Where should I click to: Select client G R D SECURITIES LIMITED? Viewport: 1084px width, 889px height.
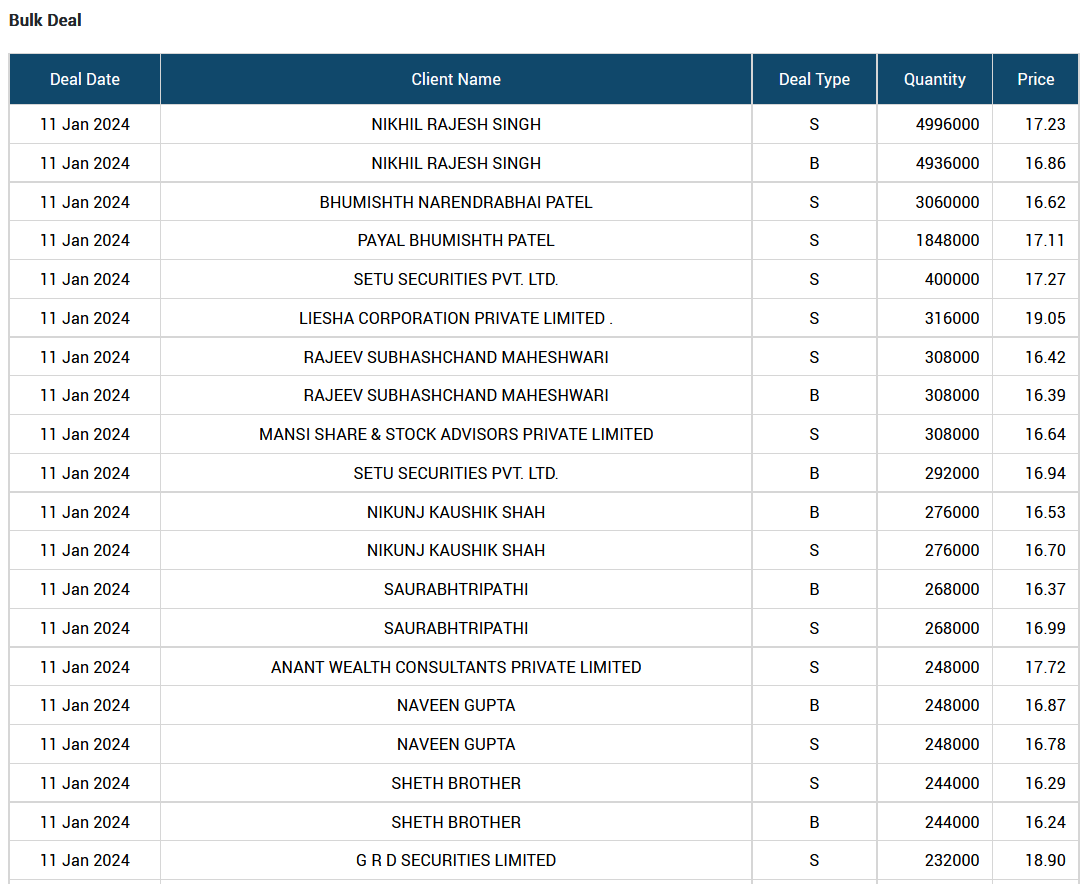click(x=456, y=860)
